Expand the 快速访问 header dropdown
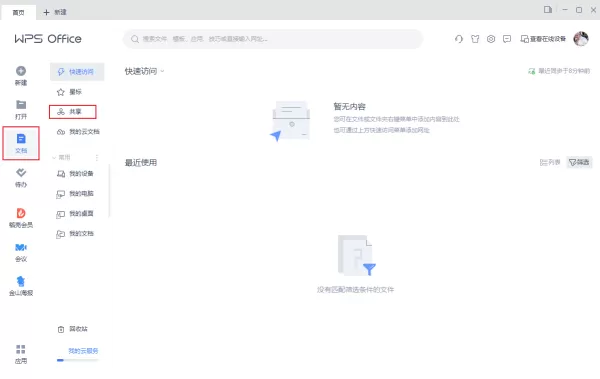This screenshot has height=379, width=600. (x=163, y=71)
